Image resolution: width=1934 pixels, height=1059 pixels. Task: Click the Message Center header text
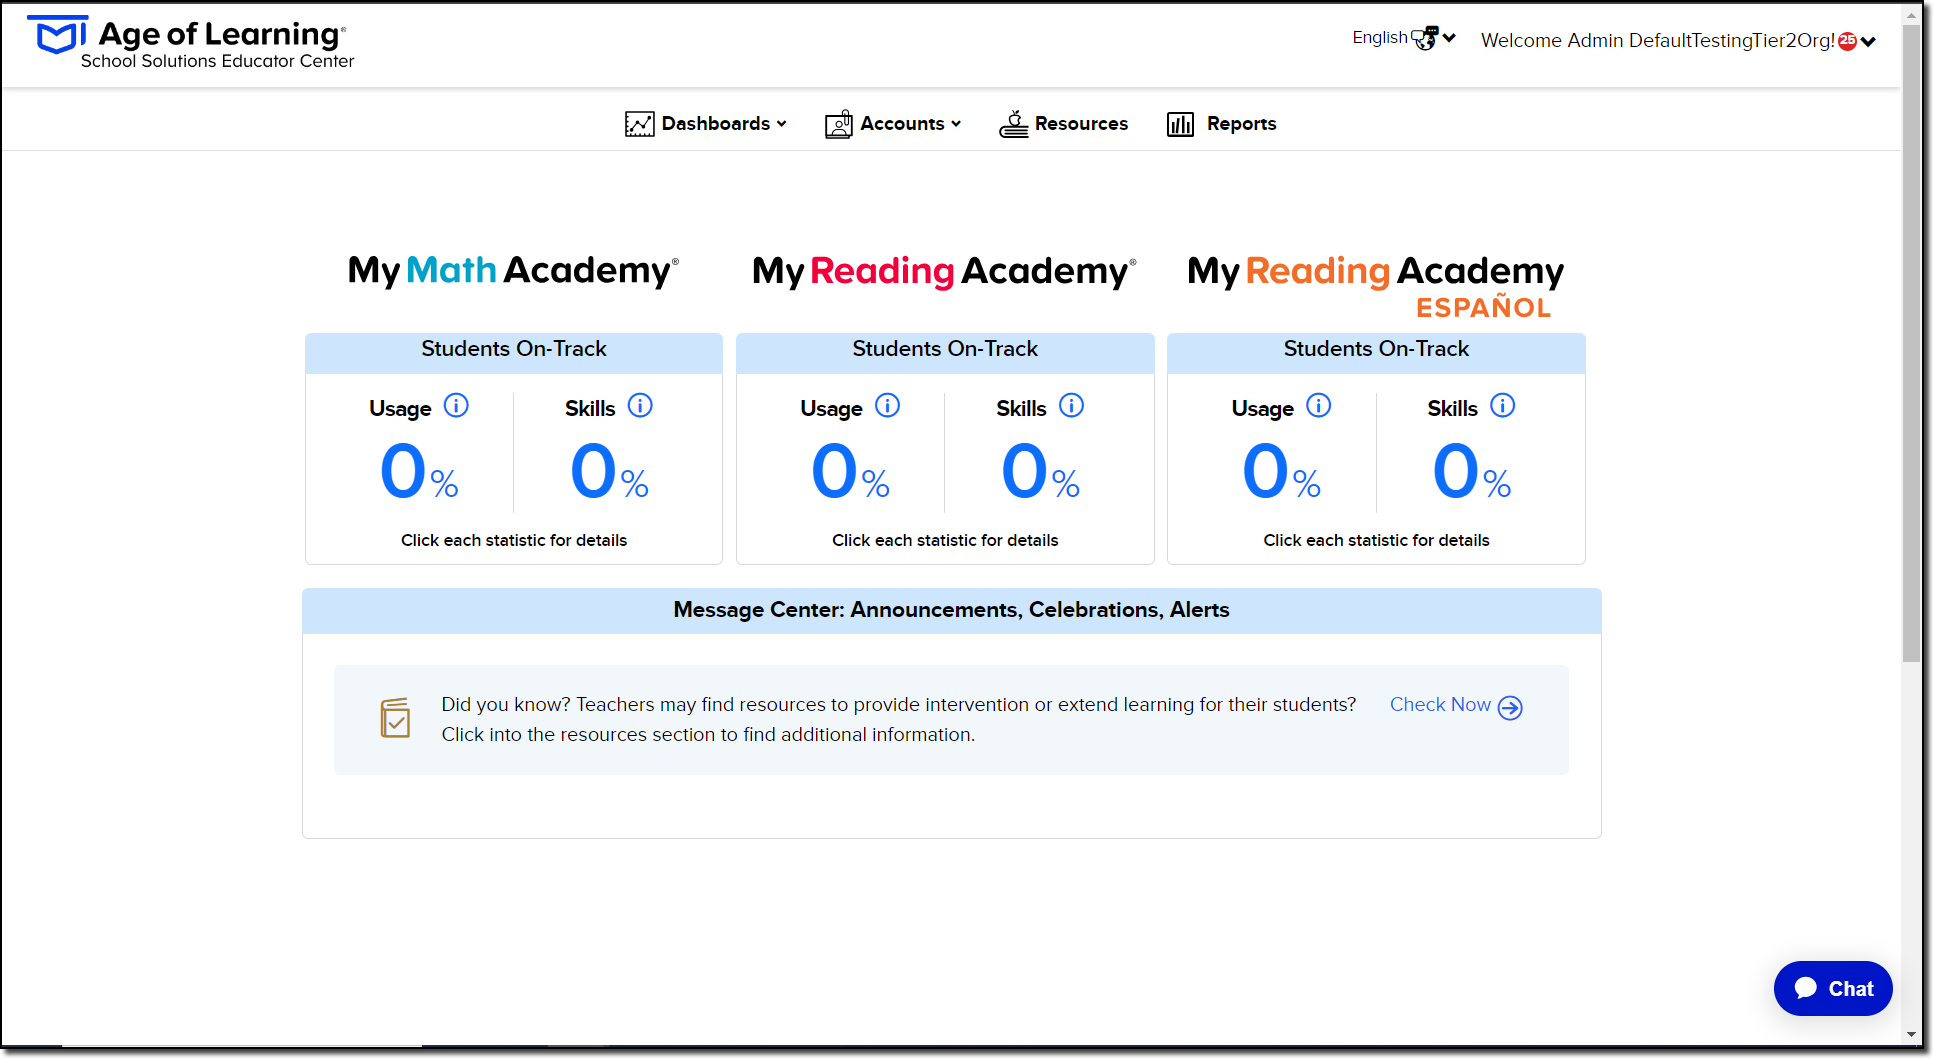[951, 610]
